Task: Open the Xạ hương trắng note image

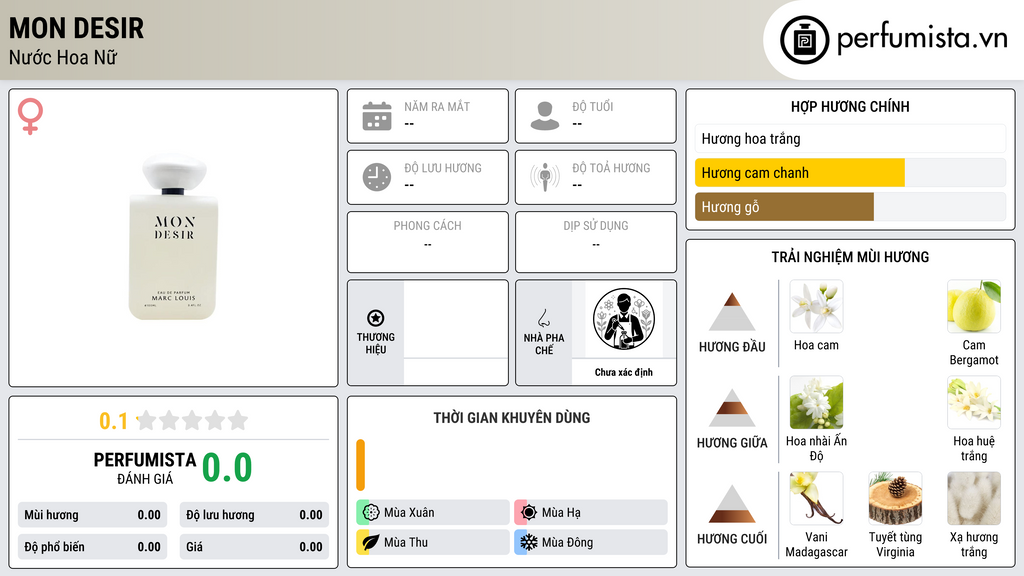Action: [x=974, y=498]
